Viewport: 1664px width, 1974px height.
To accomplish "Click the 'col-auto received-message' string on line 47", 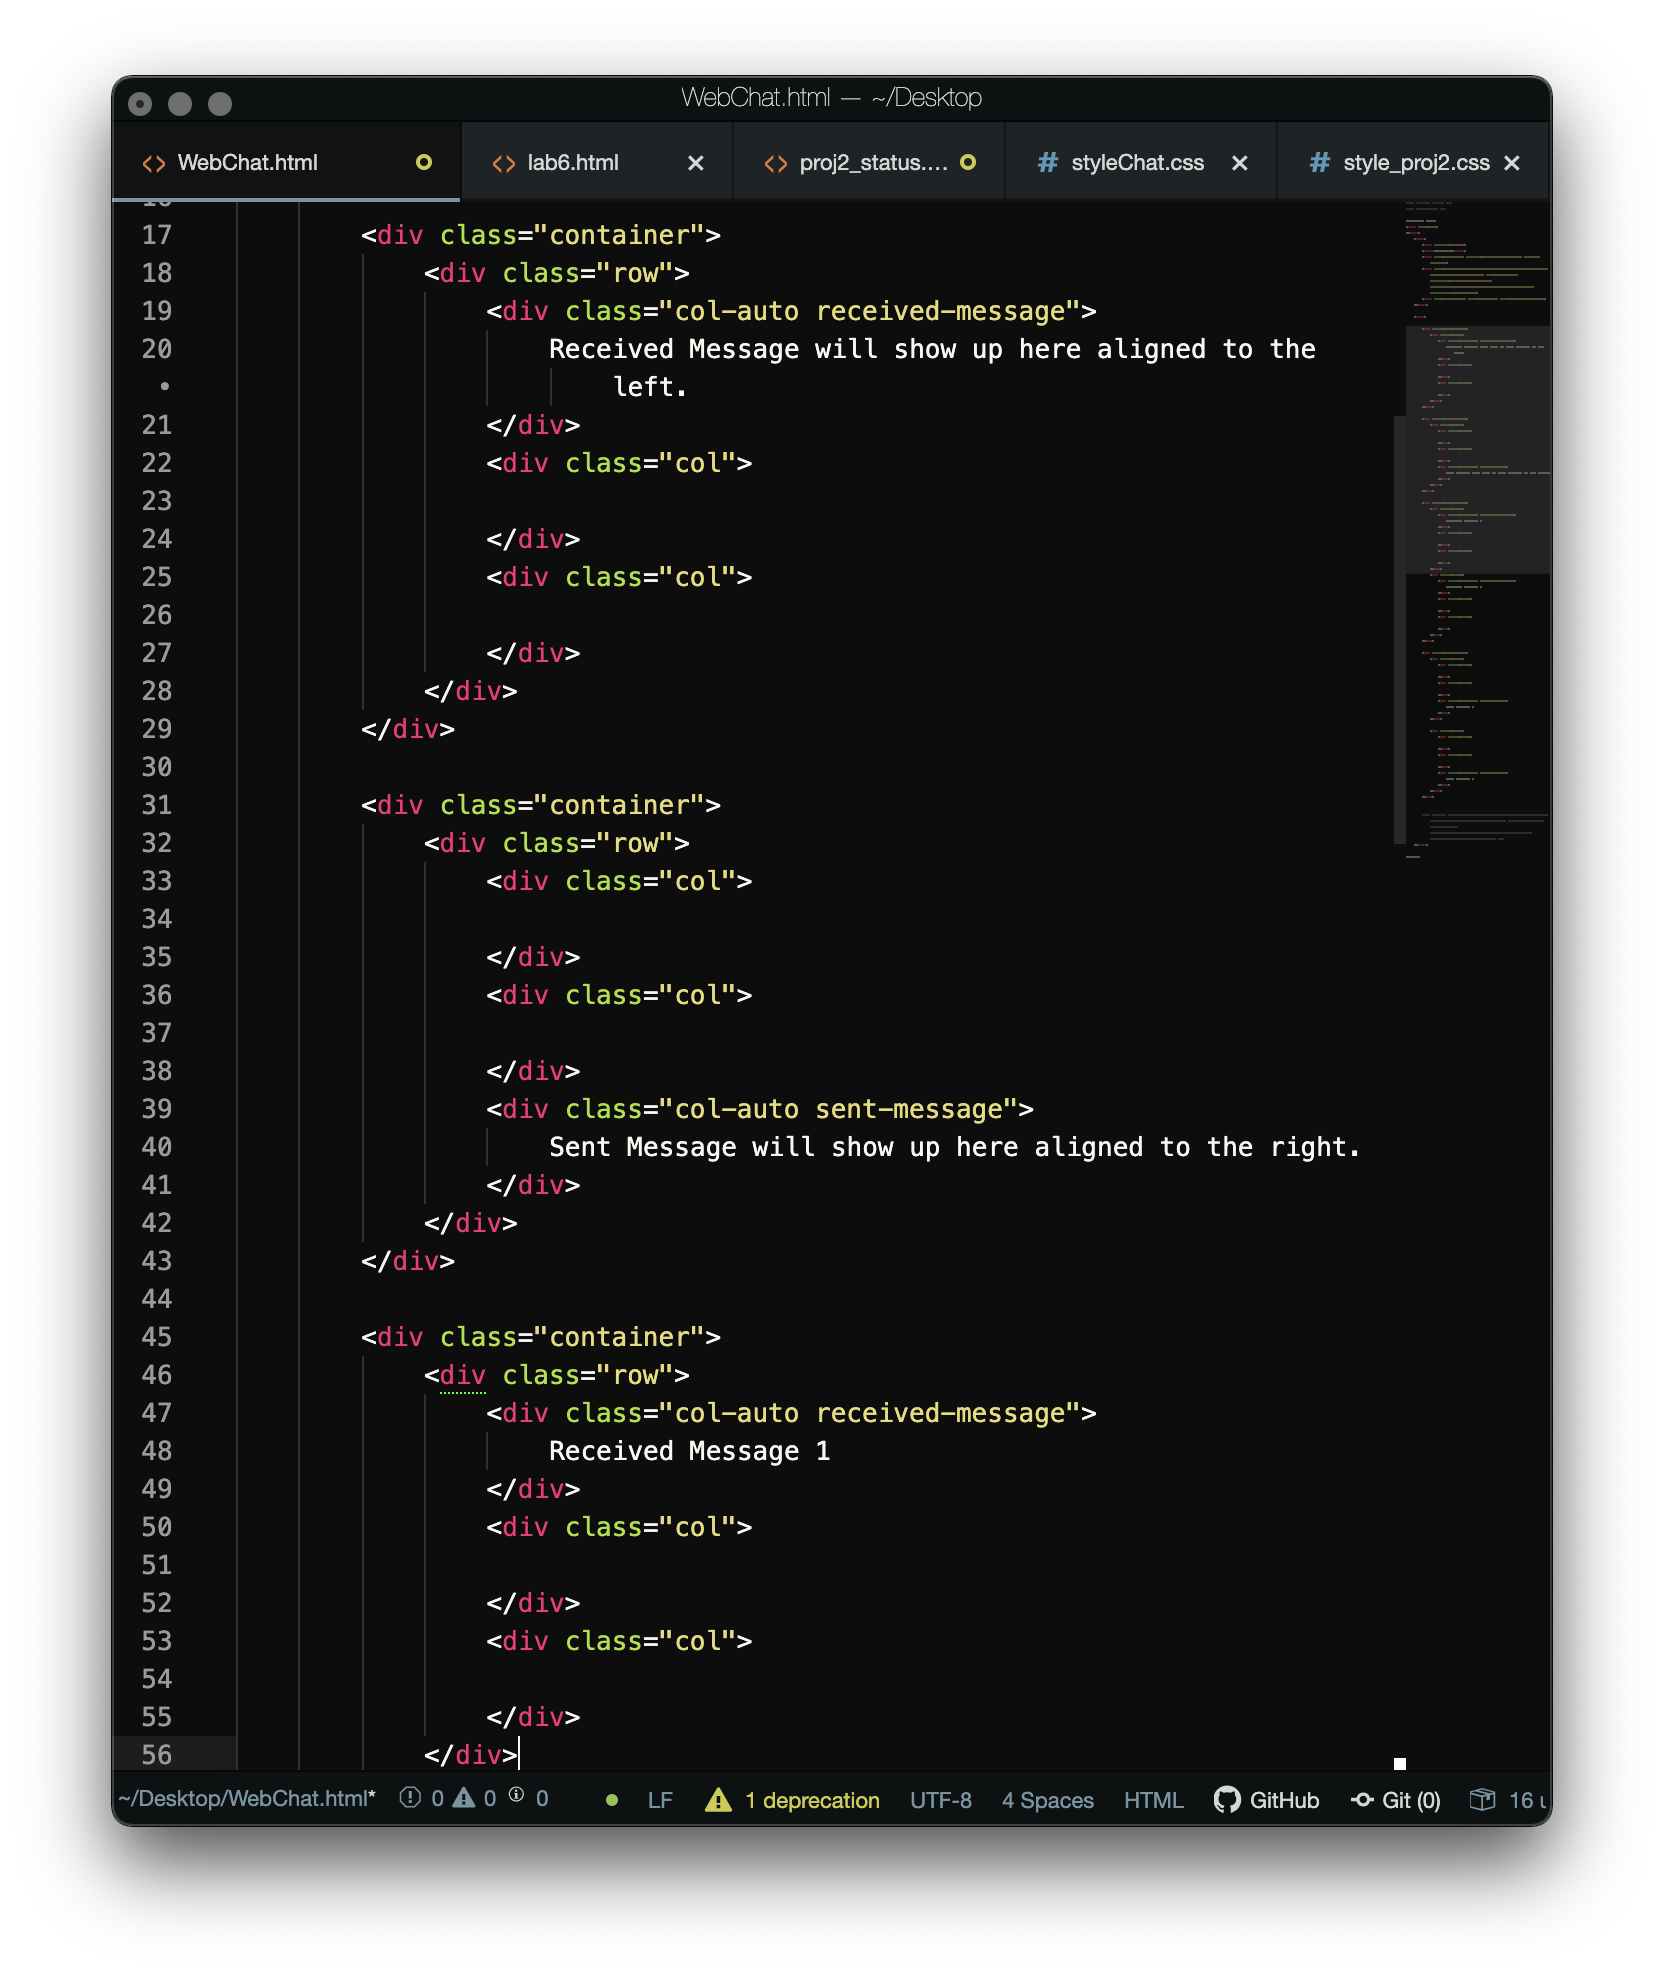I will pos(870,1413).
